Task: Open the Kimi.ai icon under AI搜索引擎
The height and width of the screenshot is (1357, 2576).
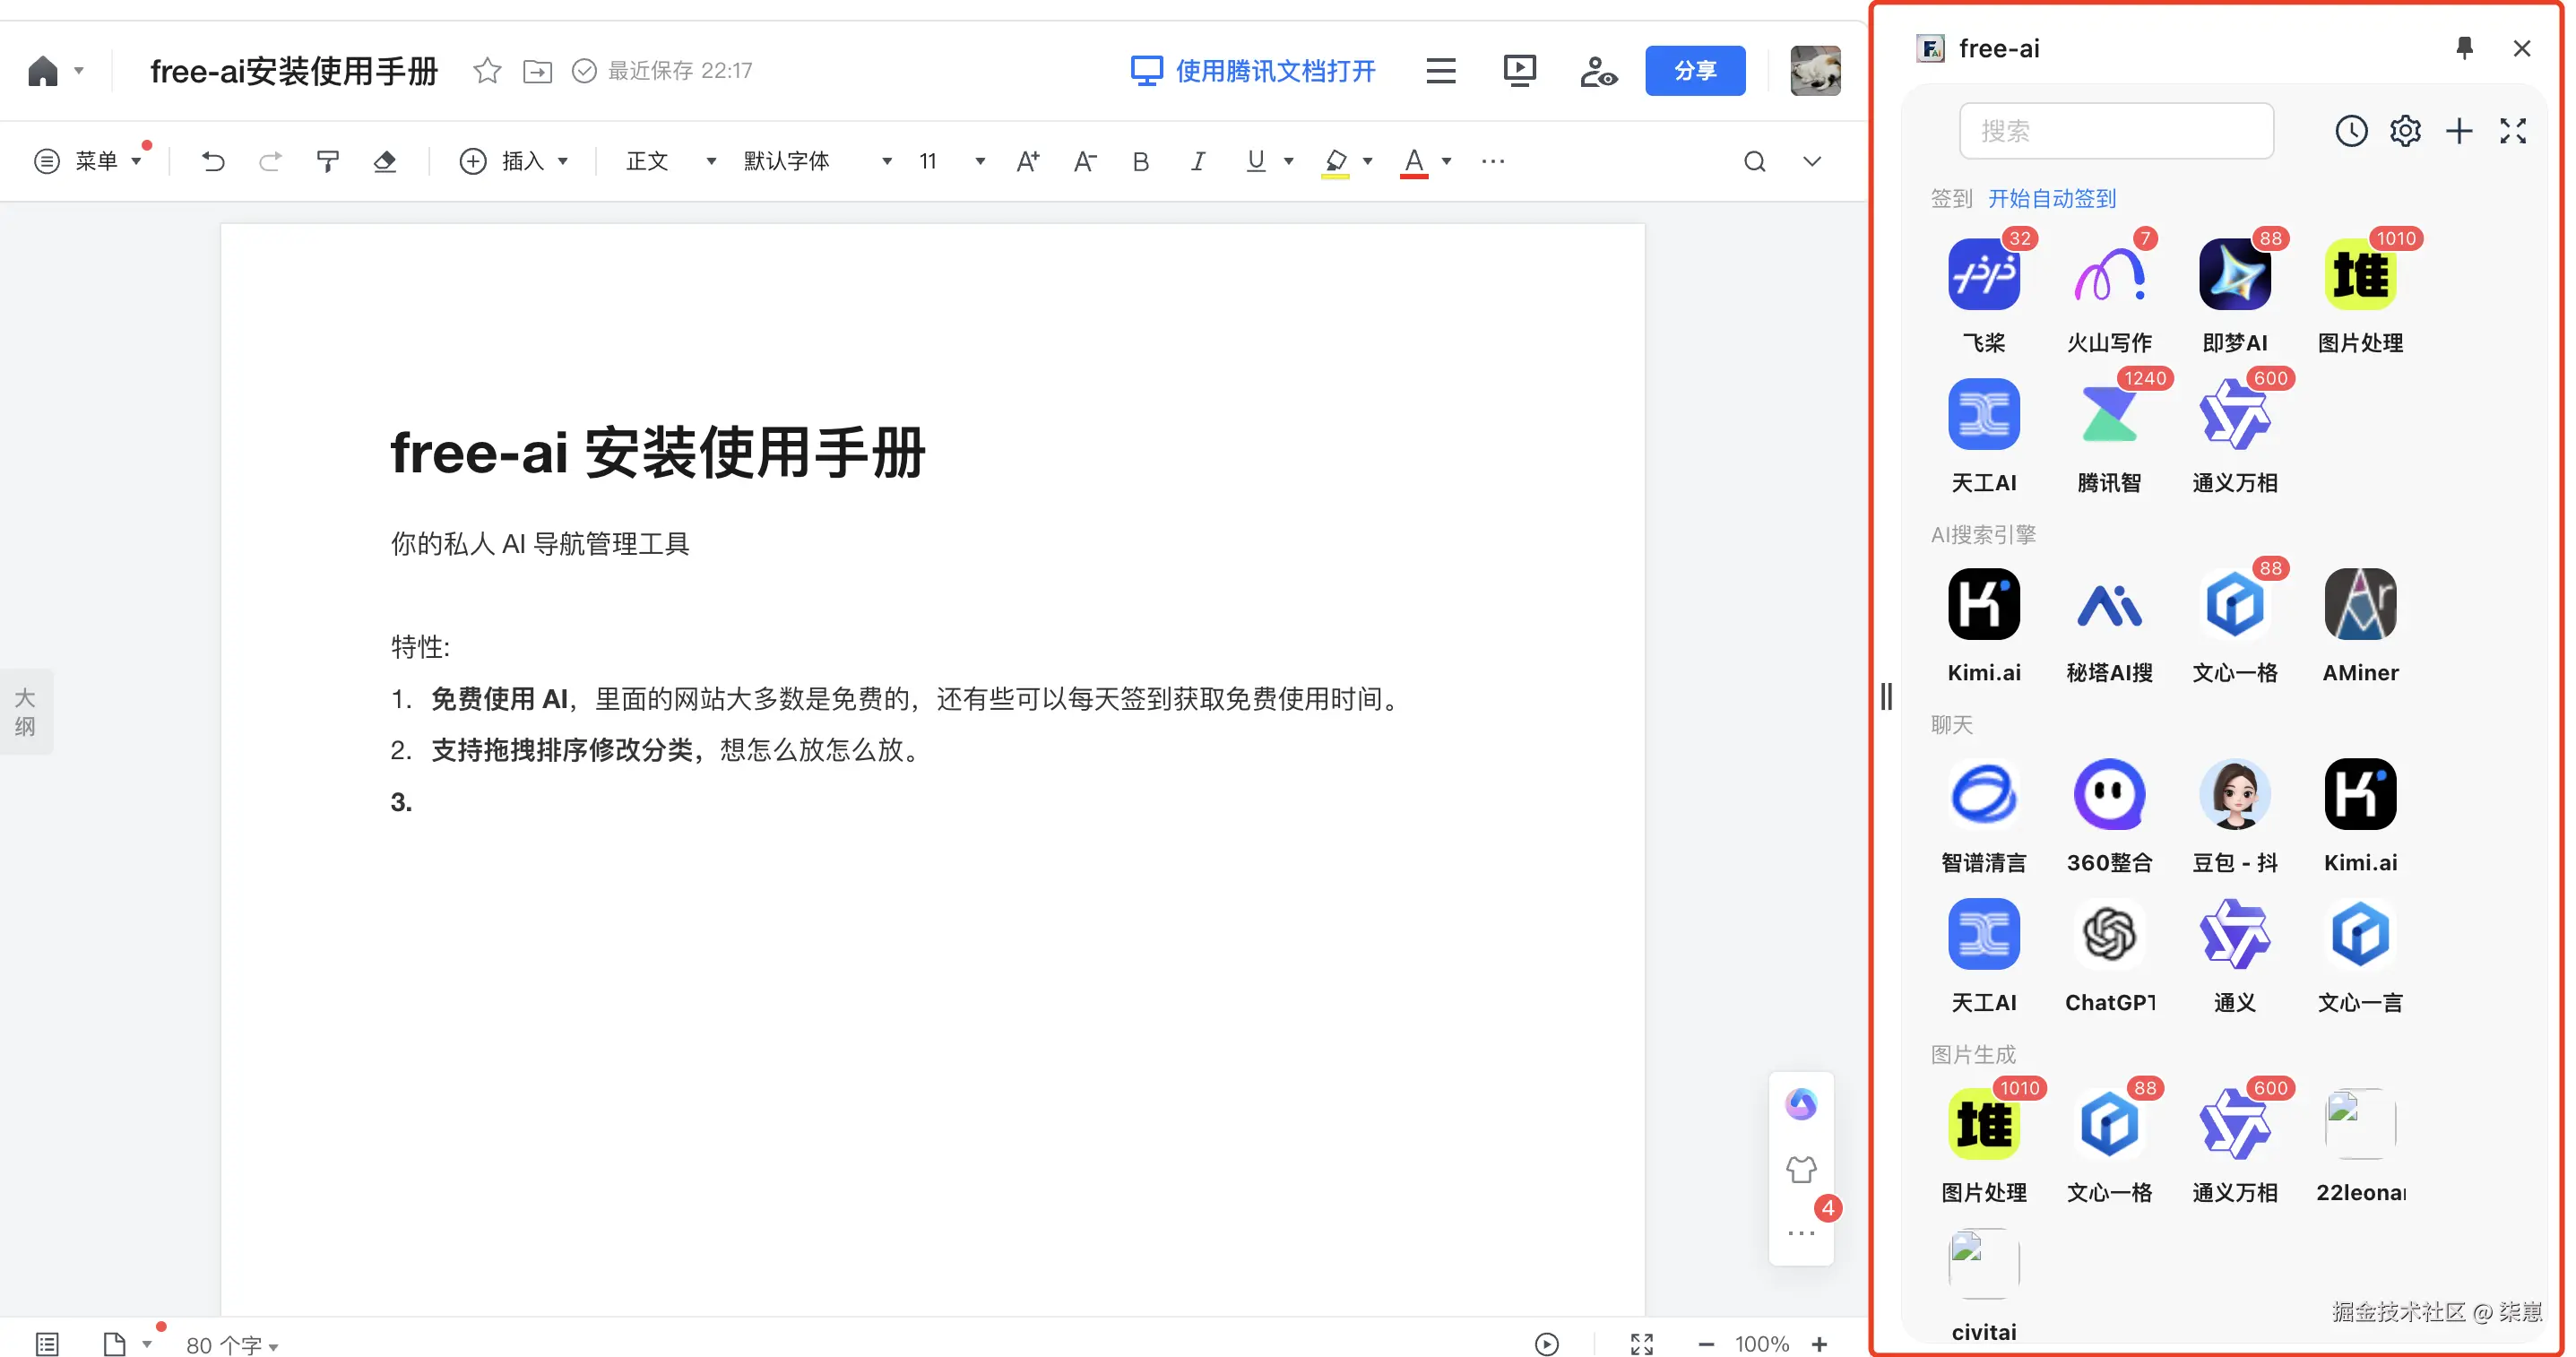Action: click(x=1984, y=605)
